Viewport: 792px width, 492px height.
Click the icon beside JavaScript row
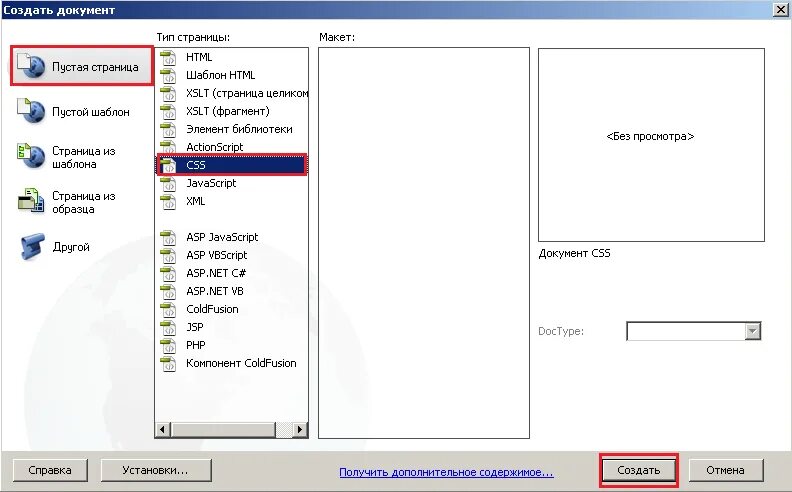tap(168, 183)
